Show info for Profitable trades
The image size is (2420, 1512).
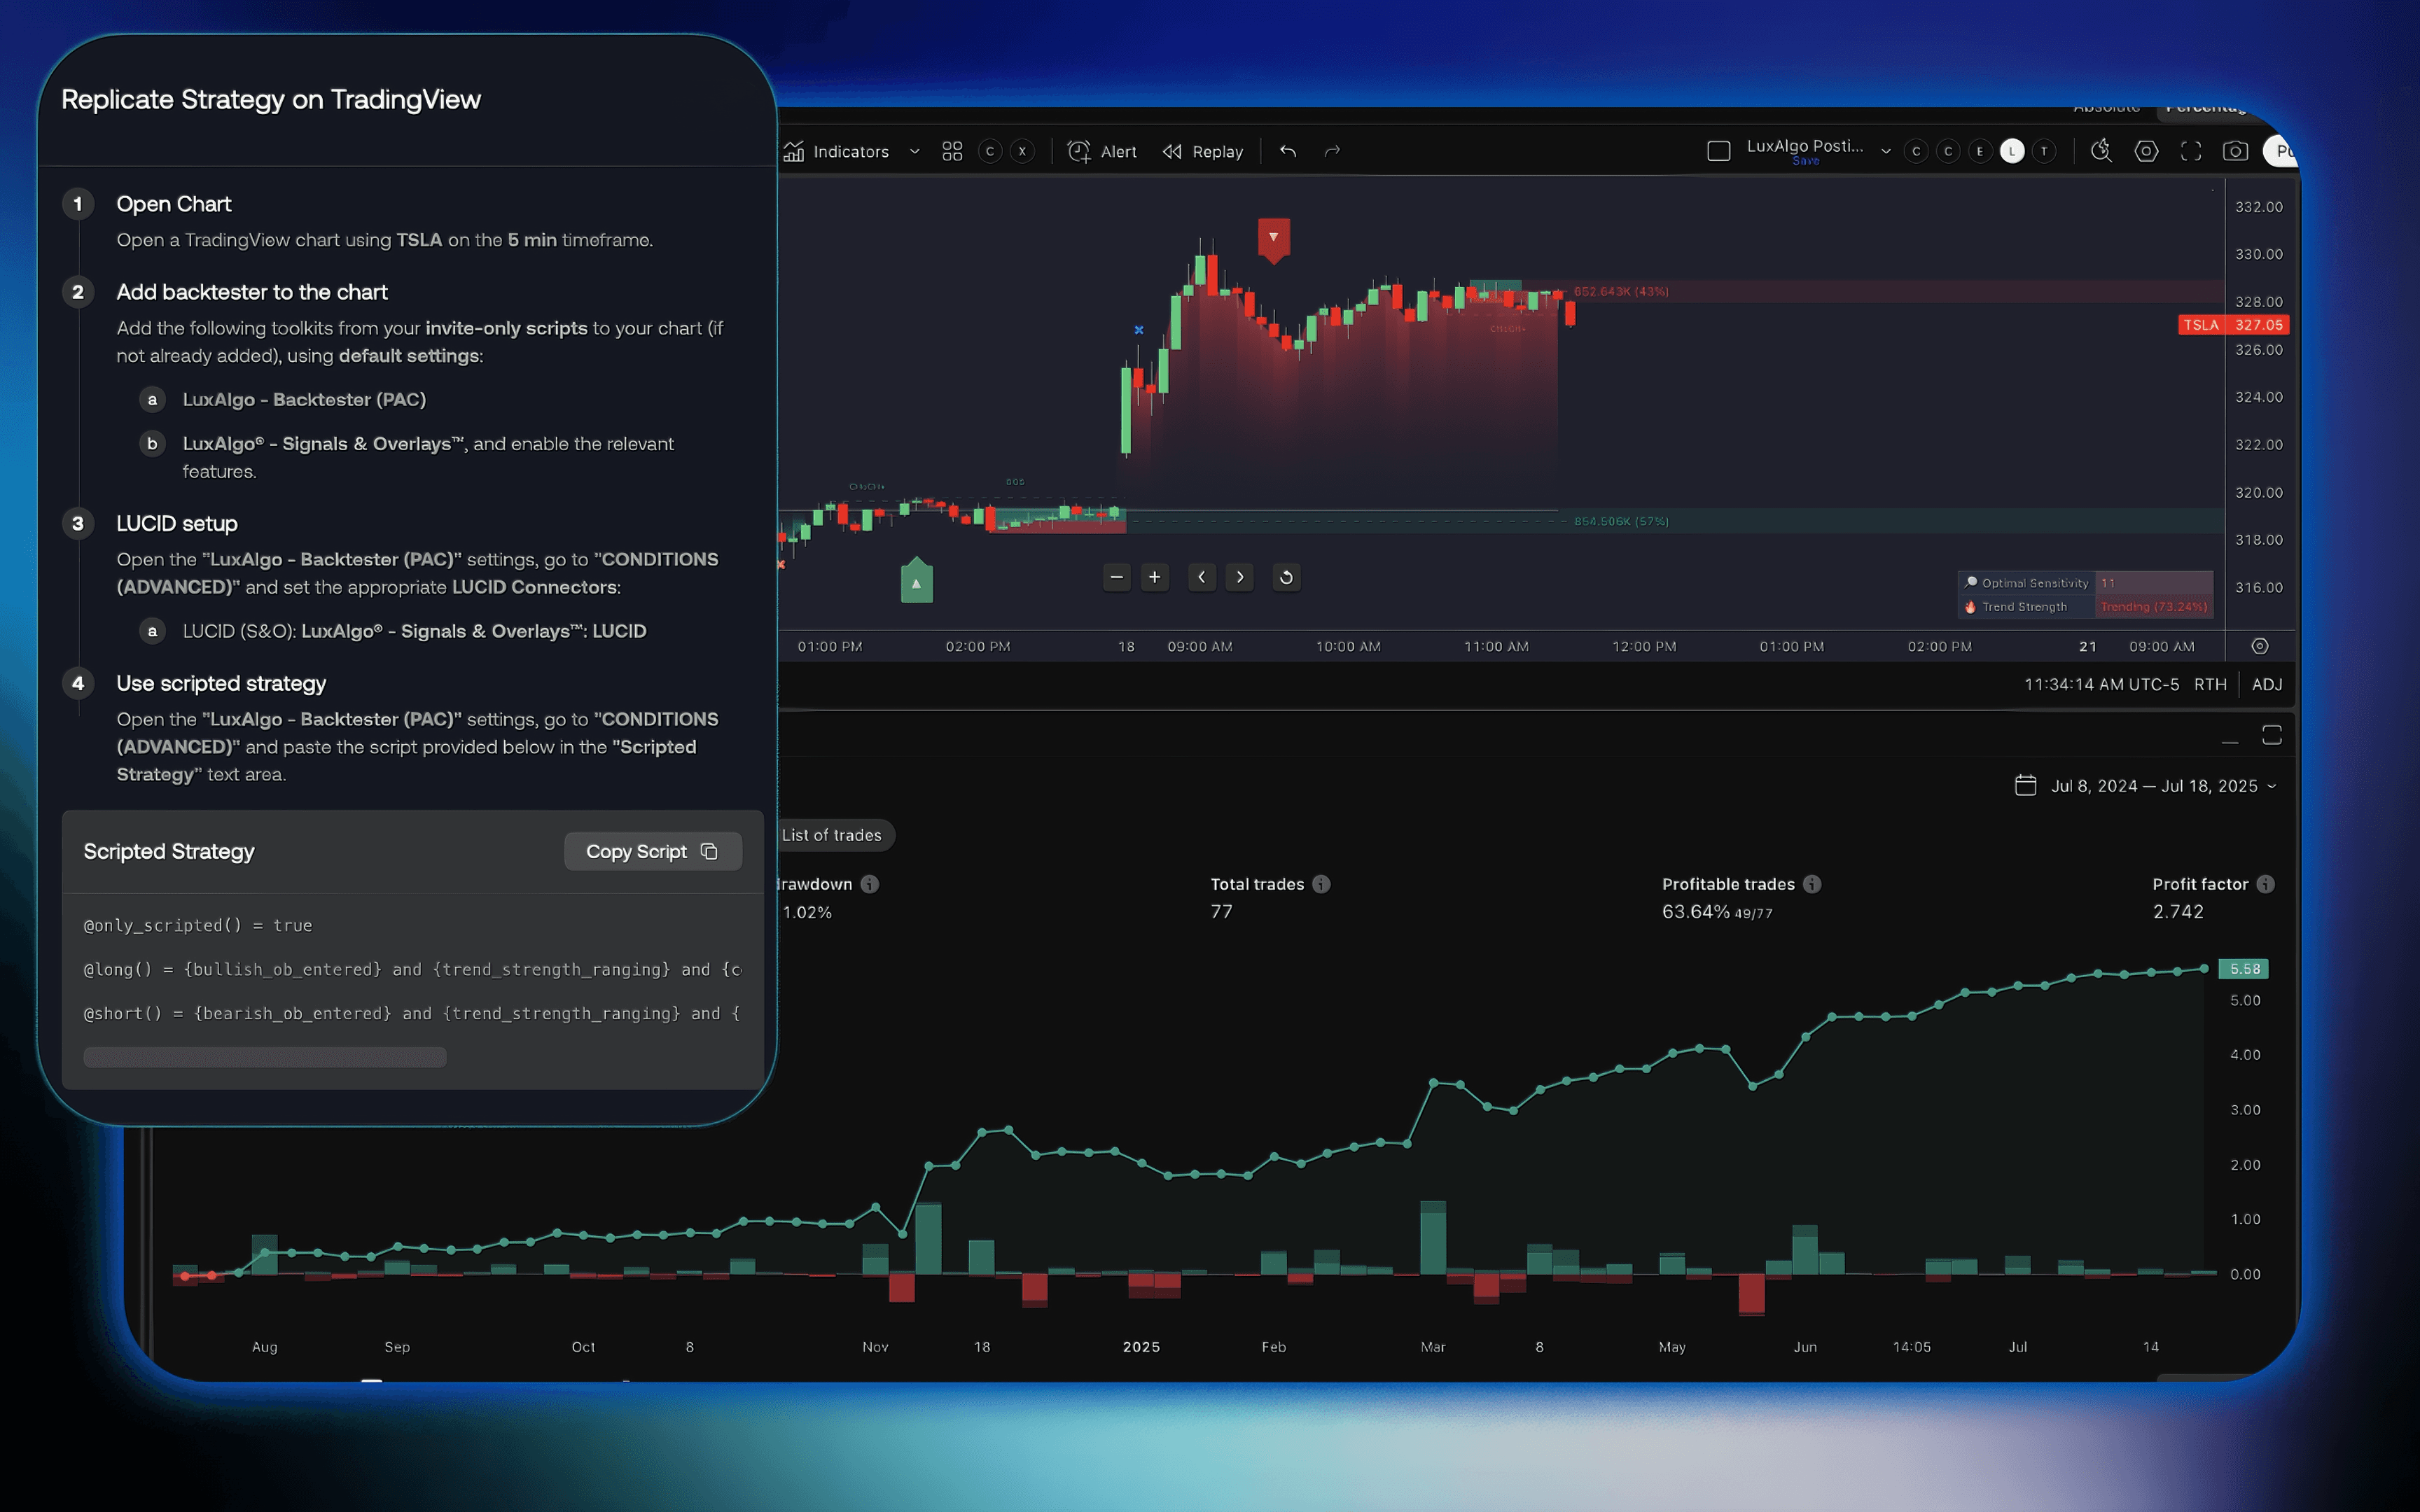click(x=1812, y=884)
